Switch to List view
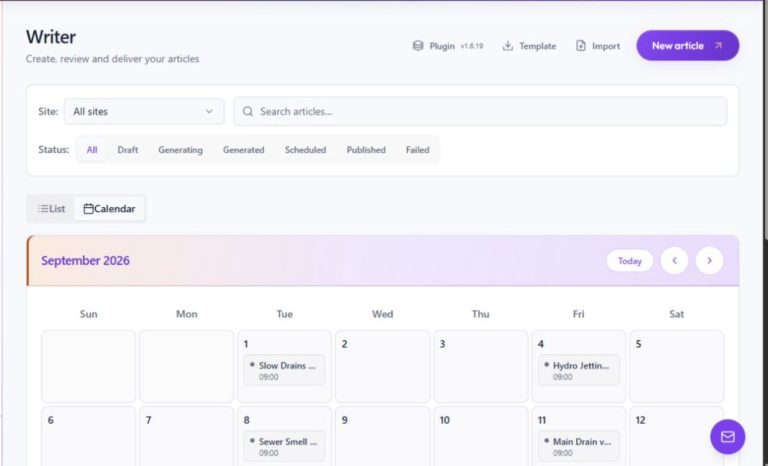 [x=51, y=209]
